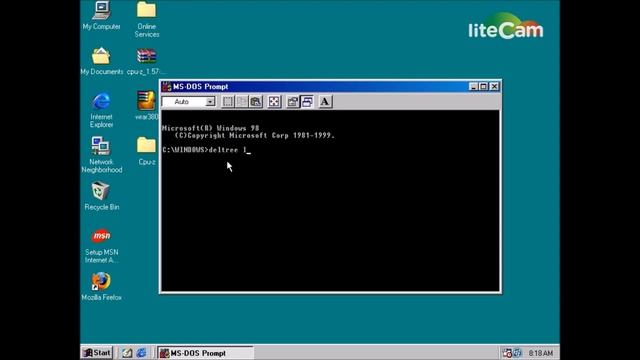Close the MS-DOS Prompt window

494,87
